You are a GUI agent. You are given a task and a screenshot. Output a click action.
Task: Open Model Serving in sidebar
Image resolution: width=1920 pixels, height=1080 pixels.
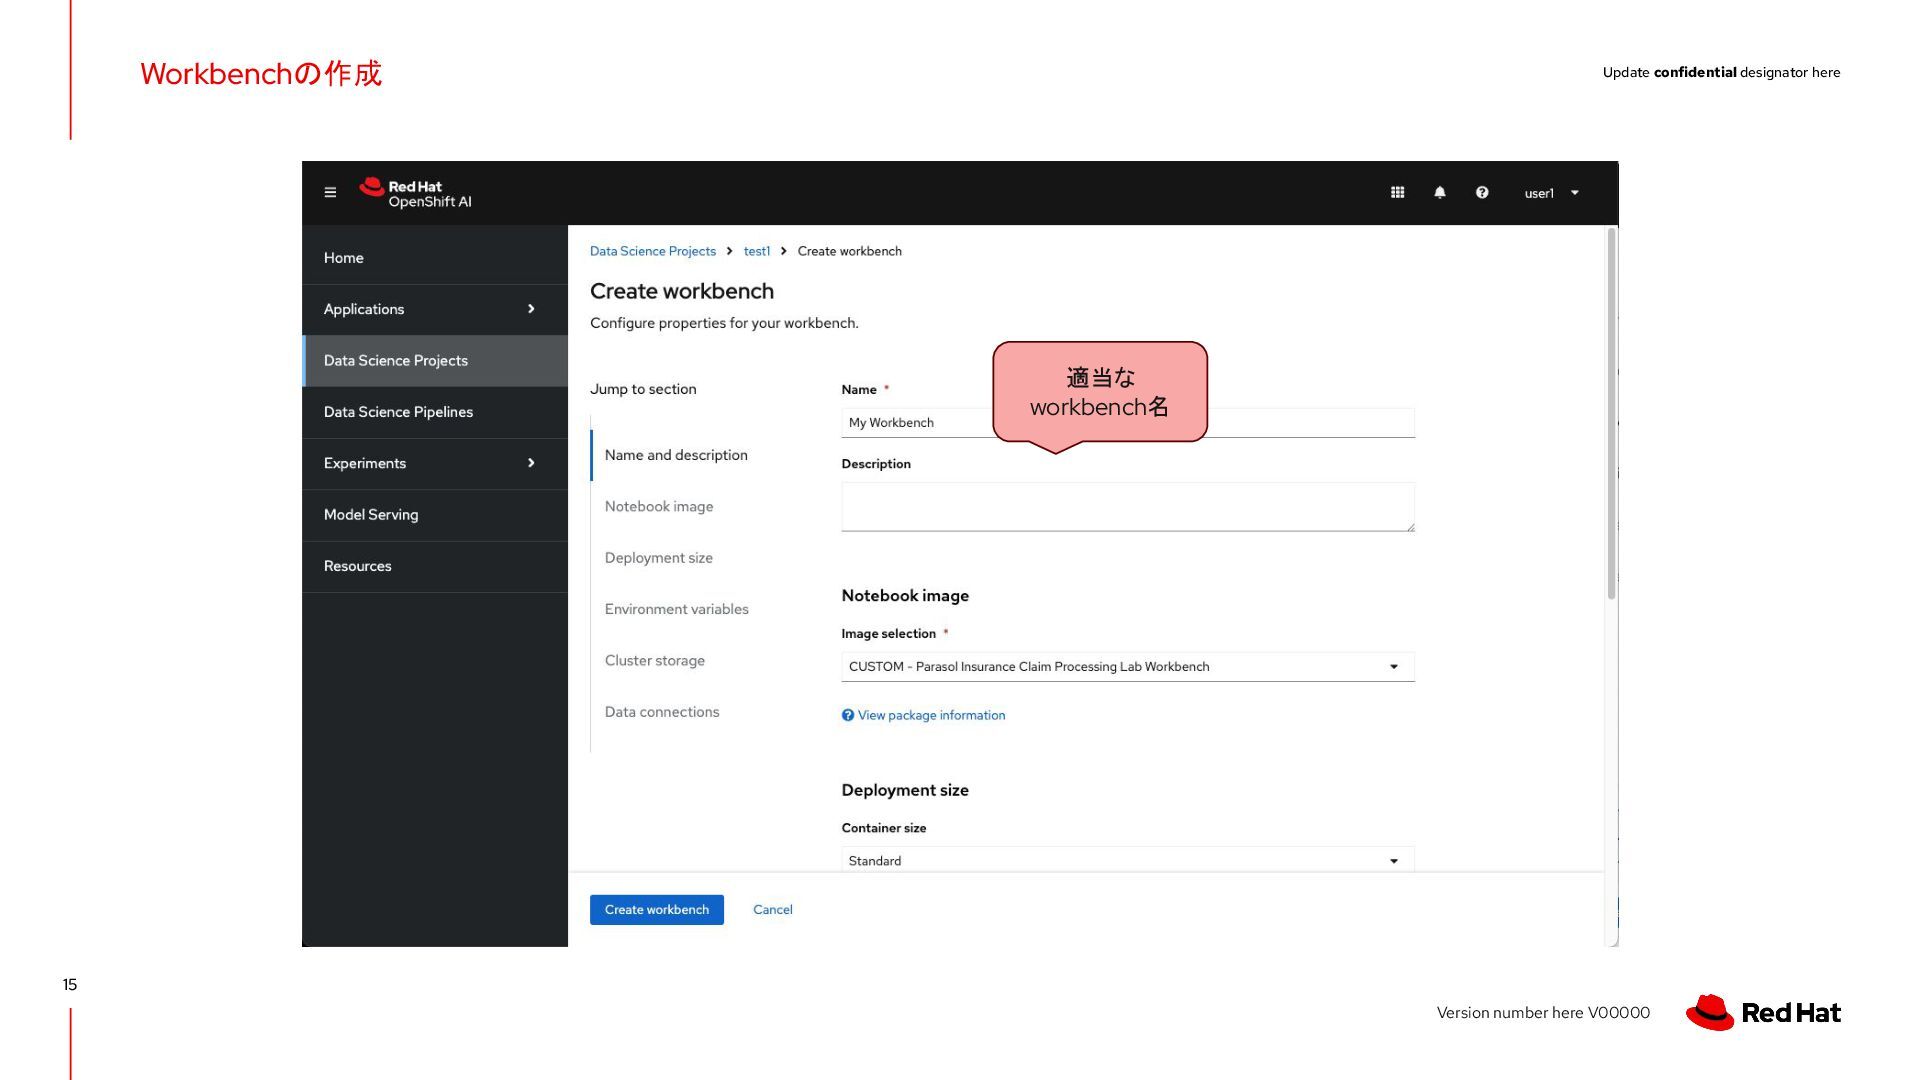click(x=435, y=515)
